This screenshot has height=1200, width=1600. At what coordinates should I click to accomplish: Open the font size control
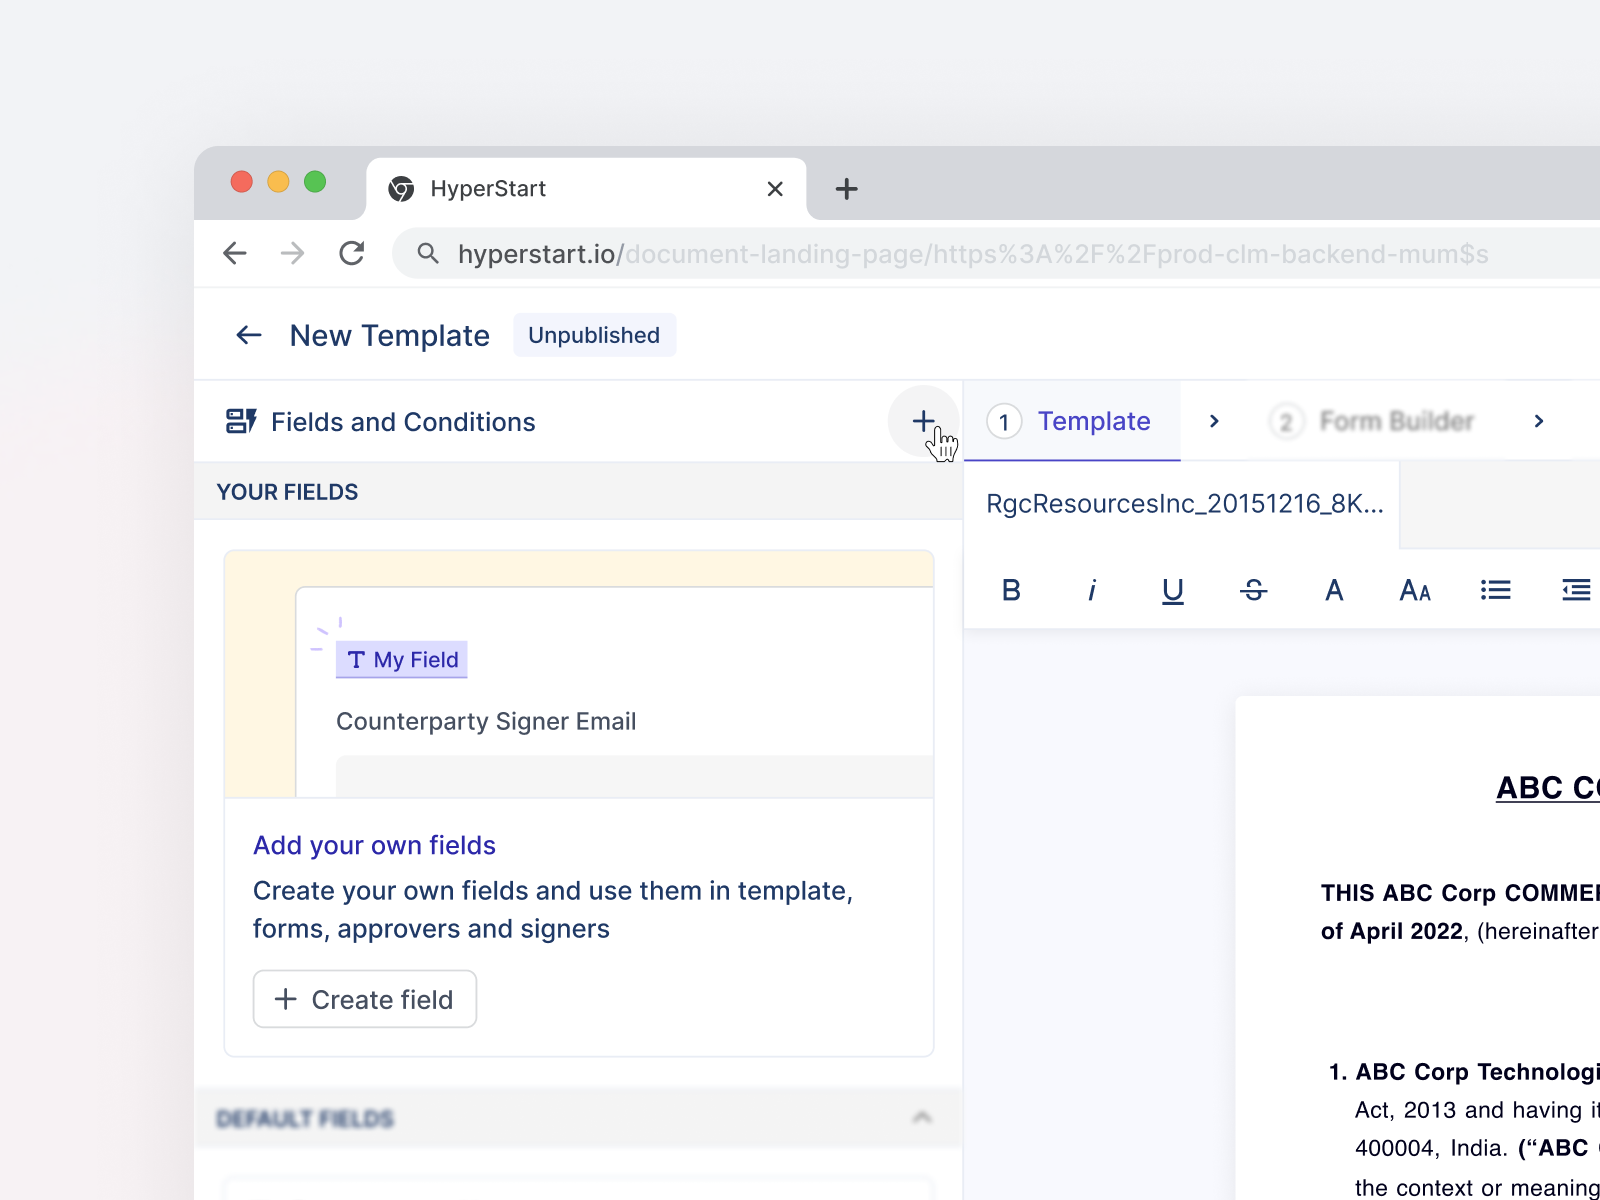(1414, 590)
